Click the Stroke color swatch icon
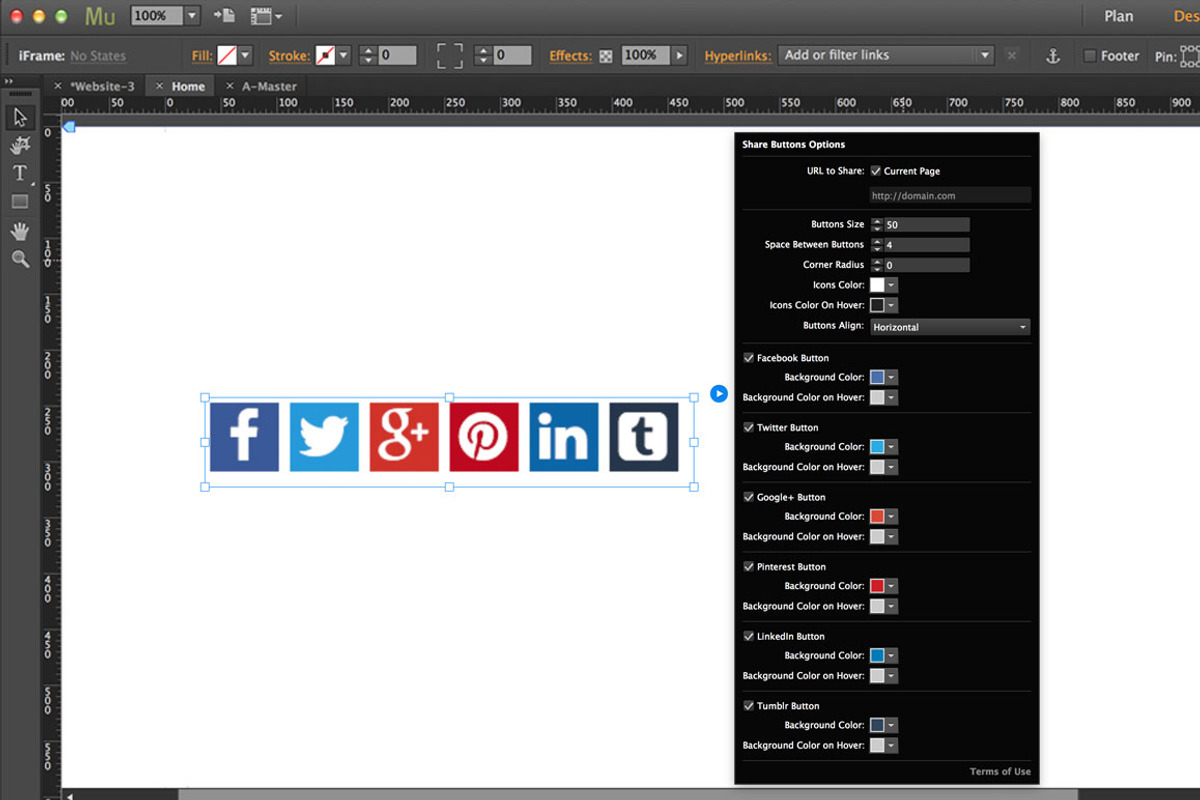The width and height of the screenshot is (1200, 800). pos(325,56)
